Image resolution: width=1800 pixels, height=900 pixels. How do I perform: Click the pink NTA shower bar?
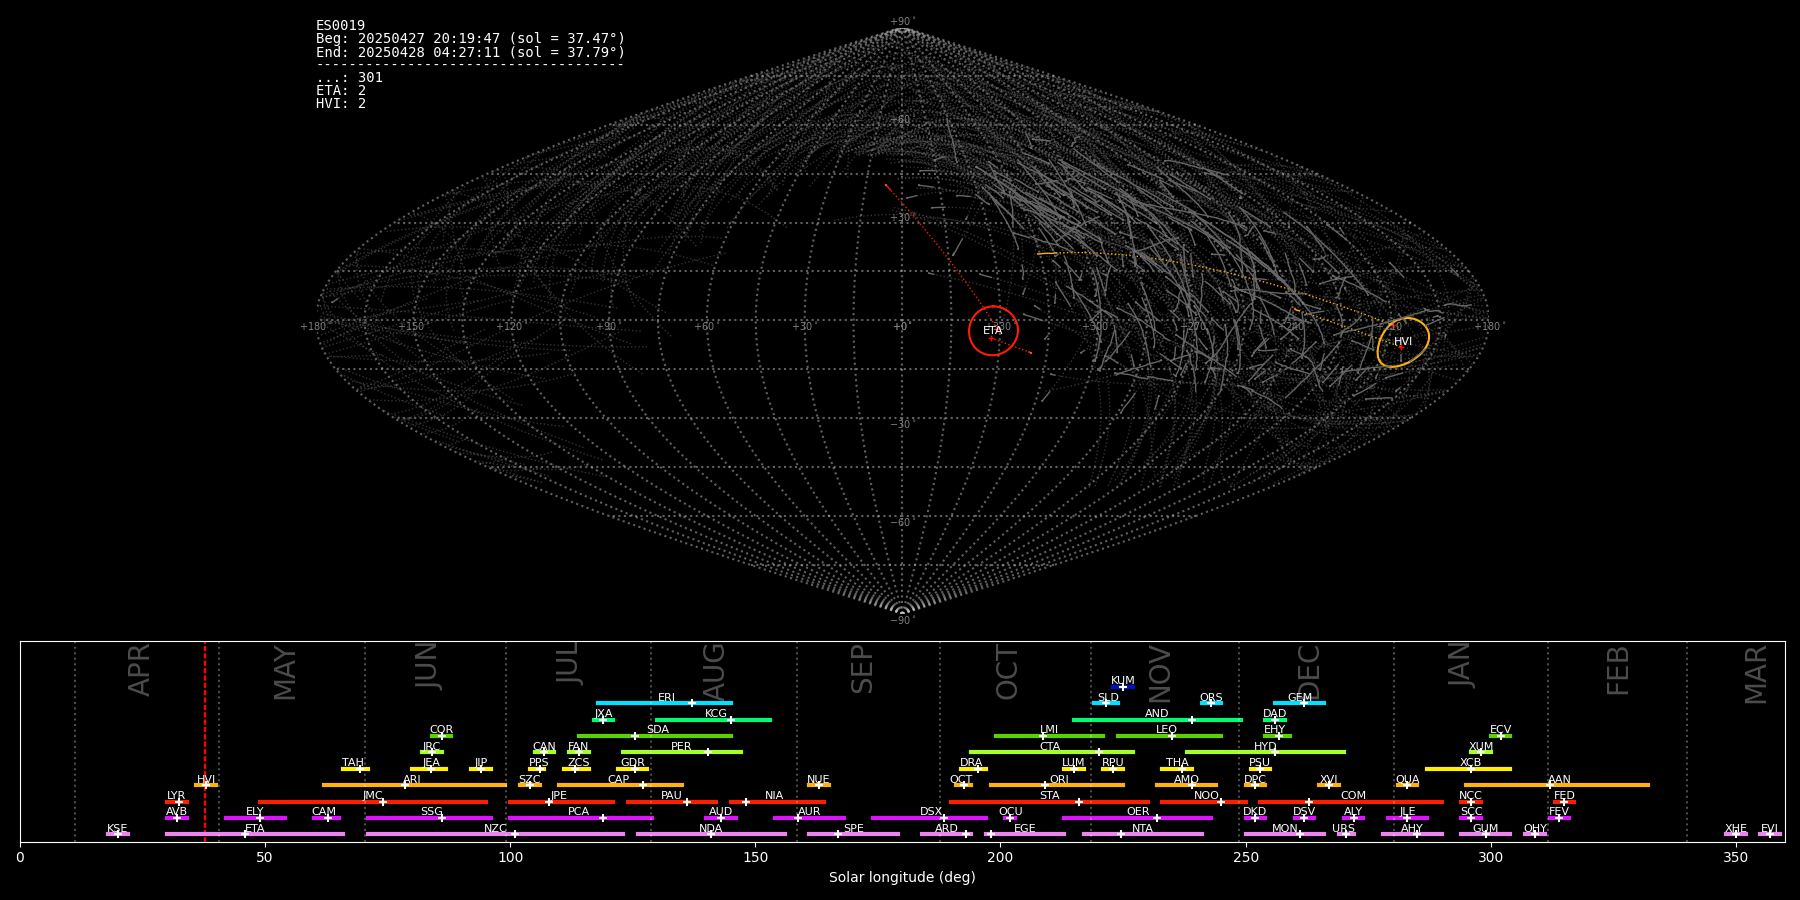coord(1142,834)
